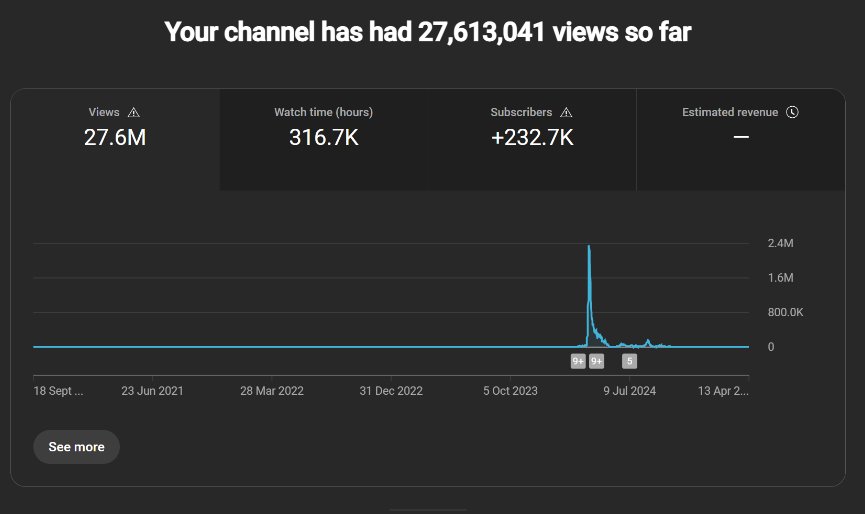This screenshot has width=865, height=514.
Task: Click the 800.0K y-axis label
Action: [x=786, y=312]
